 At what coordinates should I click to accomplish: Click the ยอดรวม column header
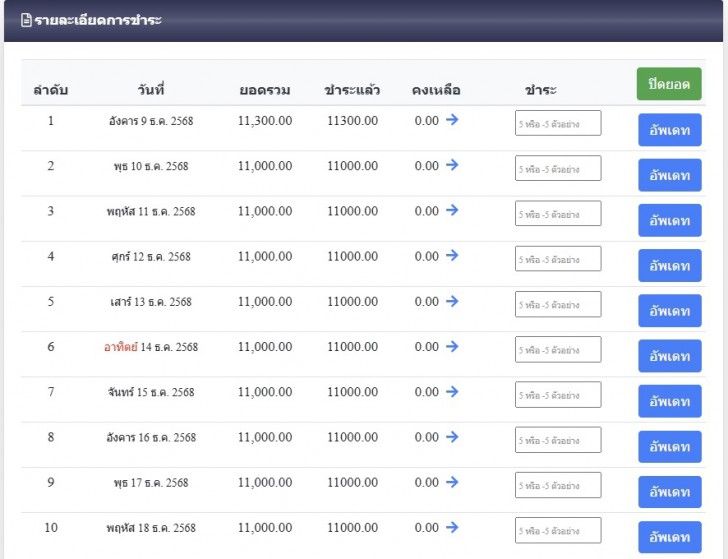click(x=265, y=90)
